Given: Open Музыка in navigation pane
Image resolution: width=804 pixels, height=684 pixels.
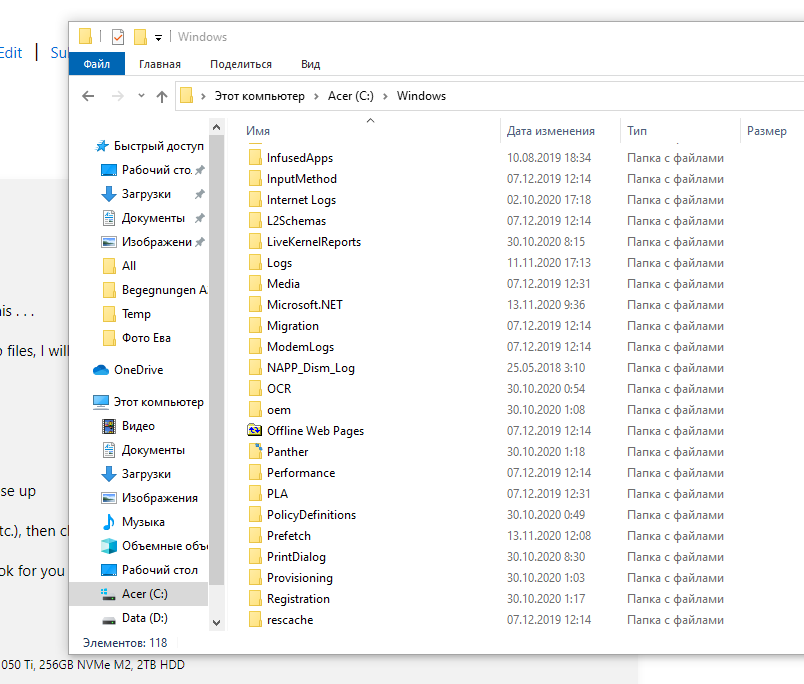Looking at the screenshot, I should pyautogui.click(x=133, y=522).
